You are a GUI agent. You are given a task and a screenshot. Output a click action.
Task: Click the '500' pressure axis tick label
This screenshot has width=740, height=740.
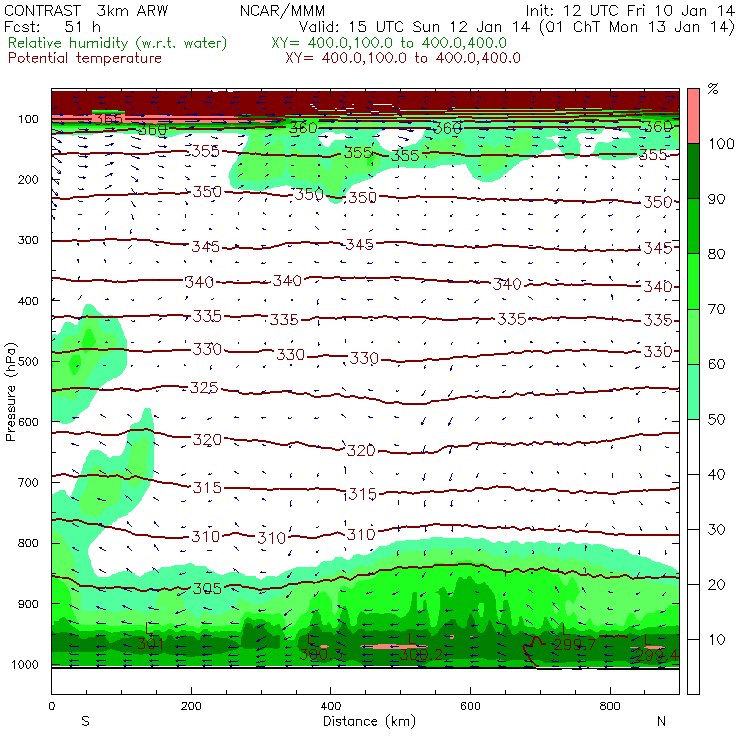point(28,361)
